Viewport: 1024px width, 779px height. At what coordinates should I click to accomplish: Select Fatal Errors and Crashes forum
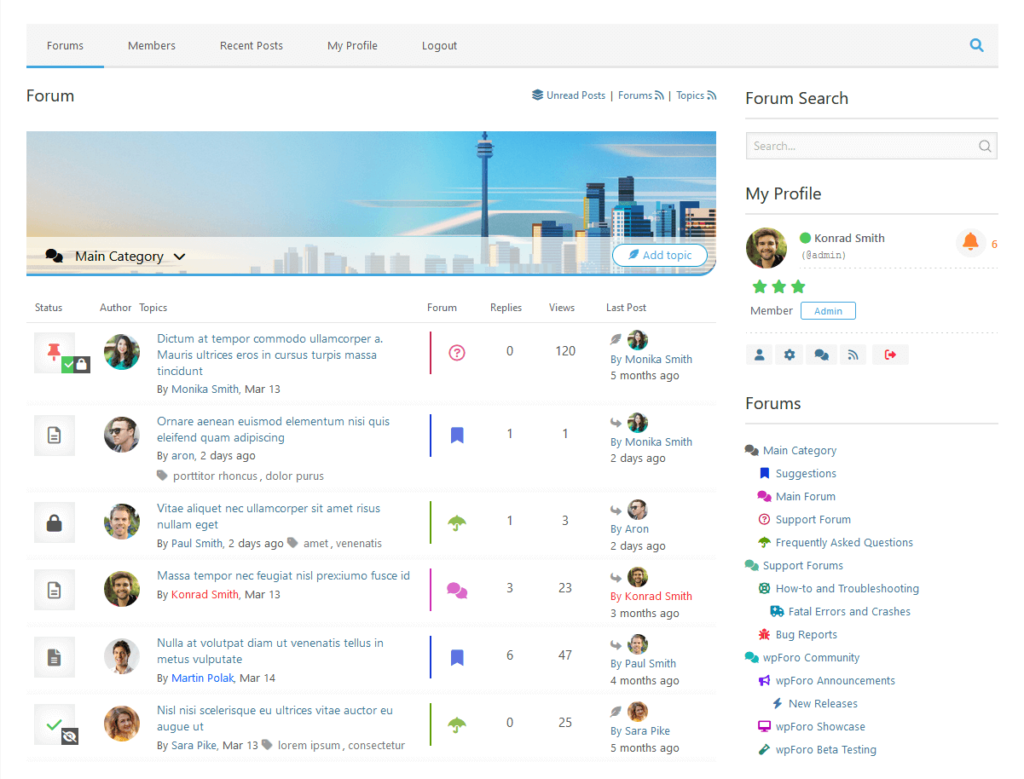[x=849, y=611]
